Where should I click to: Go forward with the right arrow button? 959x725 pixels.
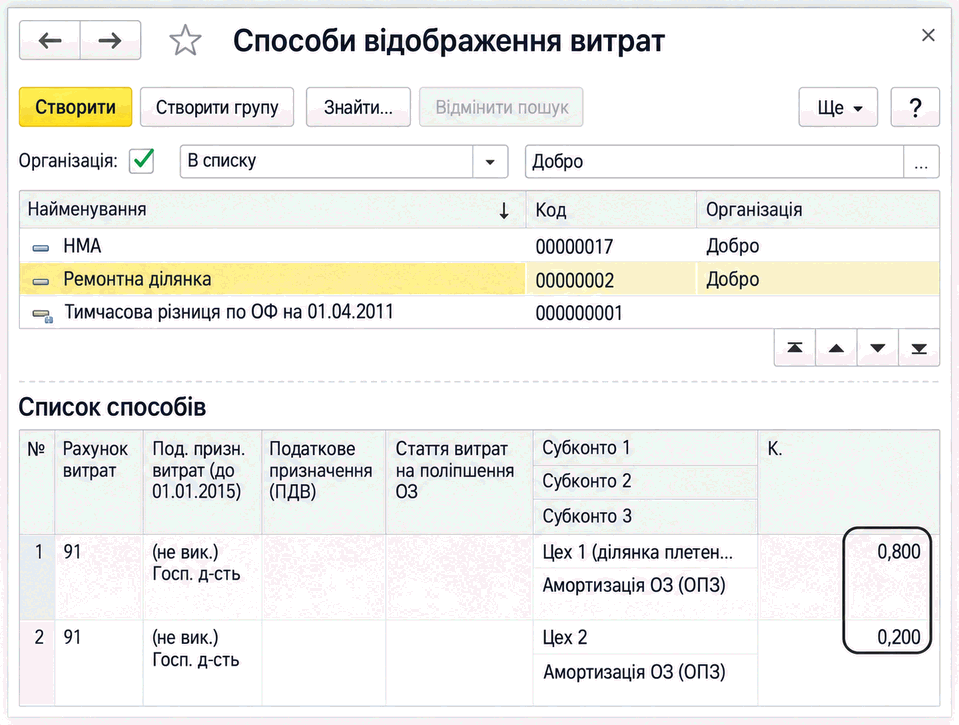[x=111, y=40]
